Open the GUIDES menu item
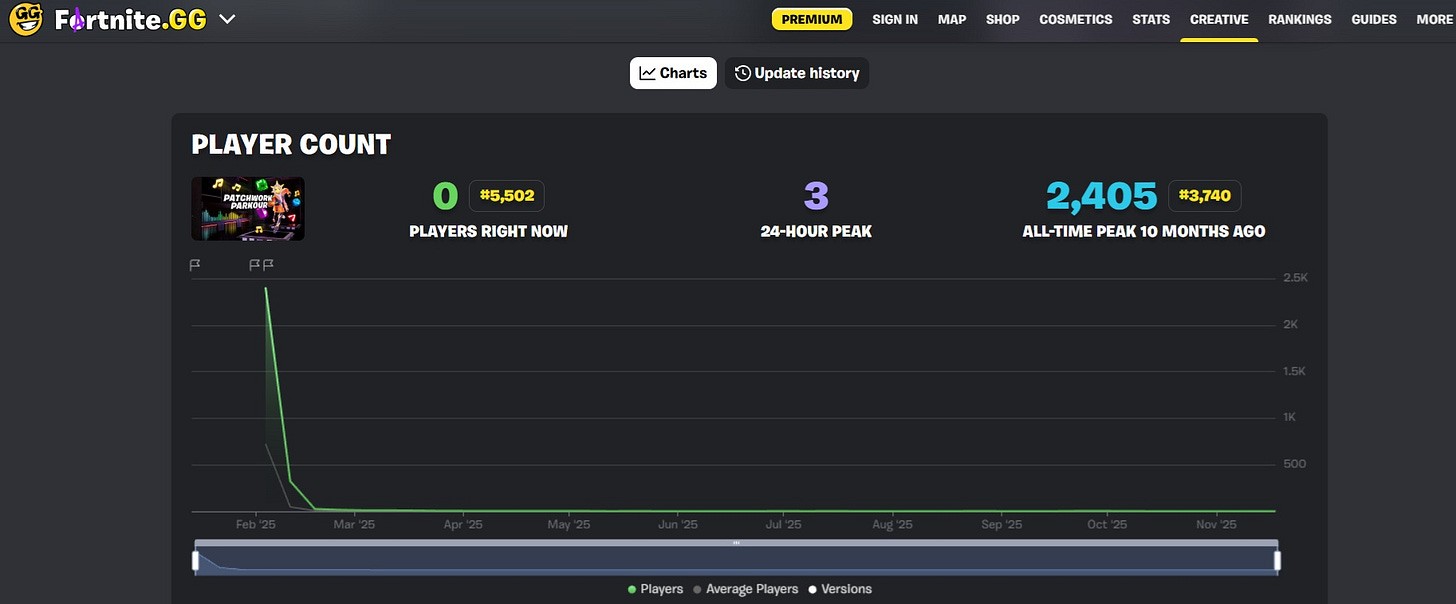The width and height of the screenshot is (1456, 604). point(1374,19)
